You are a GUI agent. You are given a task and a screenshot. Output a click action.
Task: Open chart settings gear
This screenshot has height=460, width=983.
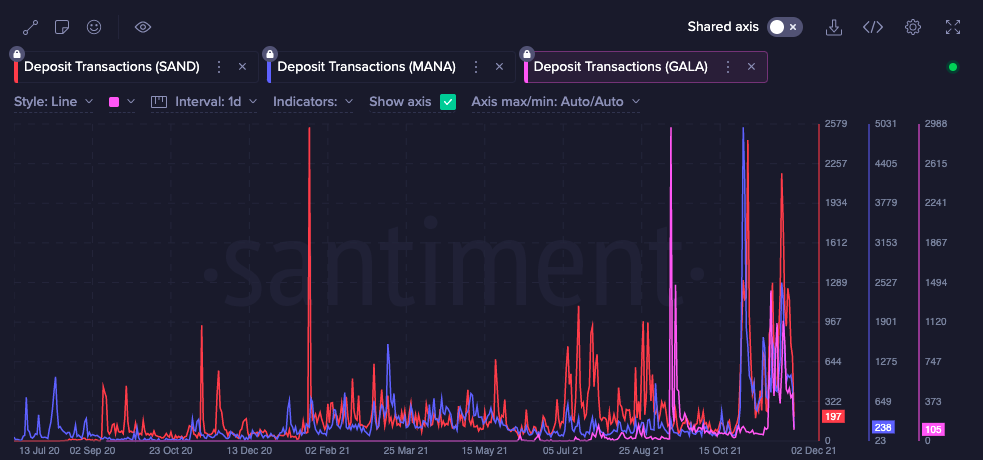point(913,27)
